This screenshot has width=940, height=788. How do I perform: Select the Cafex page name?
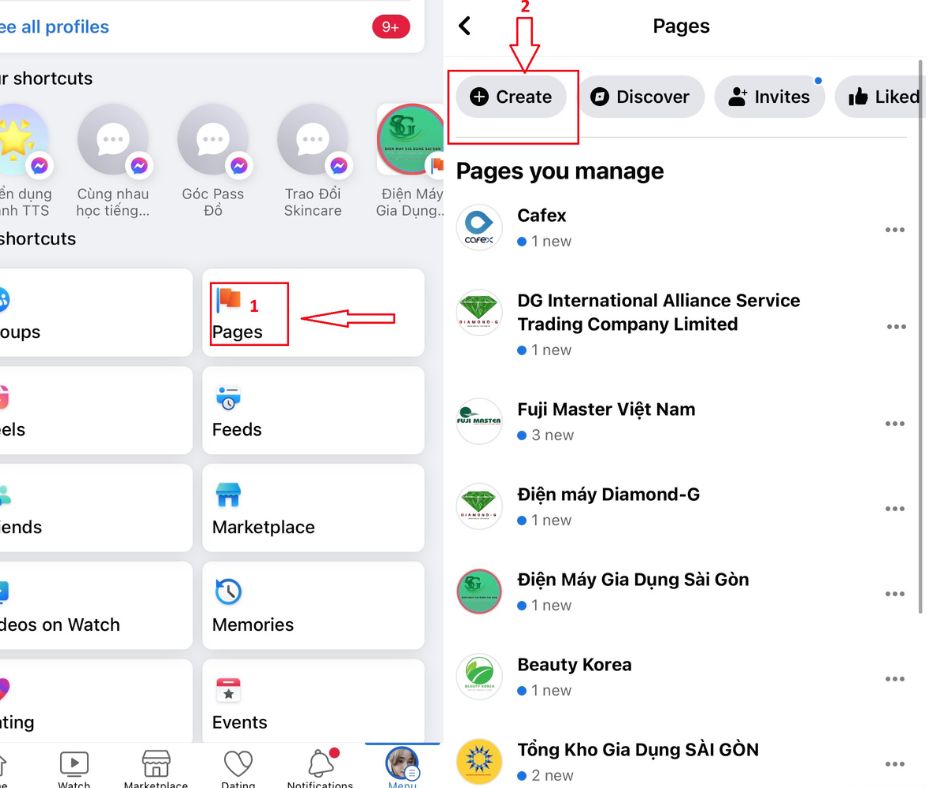coord(541,215)
